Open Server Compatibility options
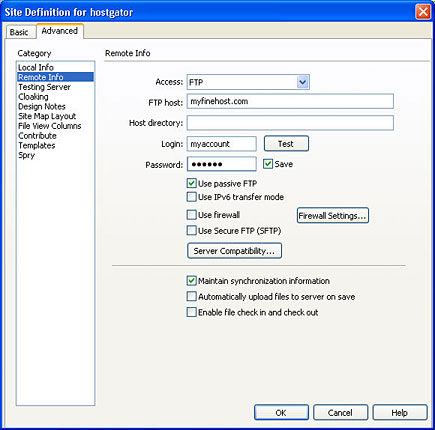Screen dimensions: 435x430 [234, 251]
